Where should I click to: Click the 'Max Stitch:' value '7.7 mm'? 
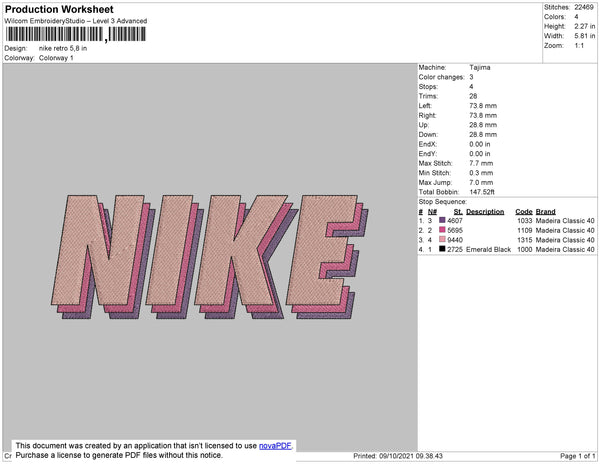click(481, 163)
